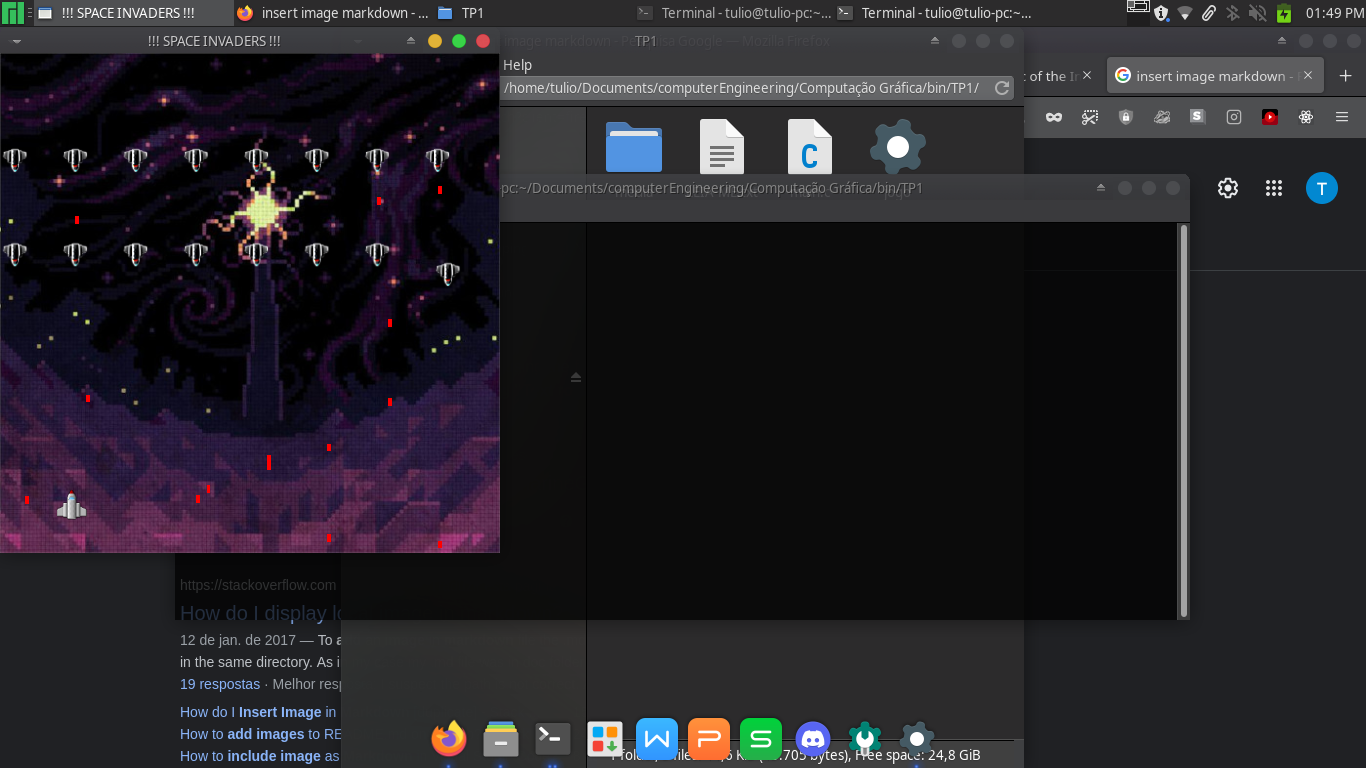Click the scissors screenshot extension icon
Image resolution: width=1366 pixels, height=768 pixels.
(1090, 117)
